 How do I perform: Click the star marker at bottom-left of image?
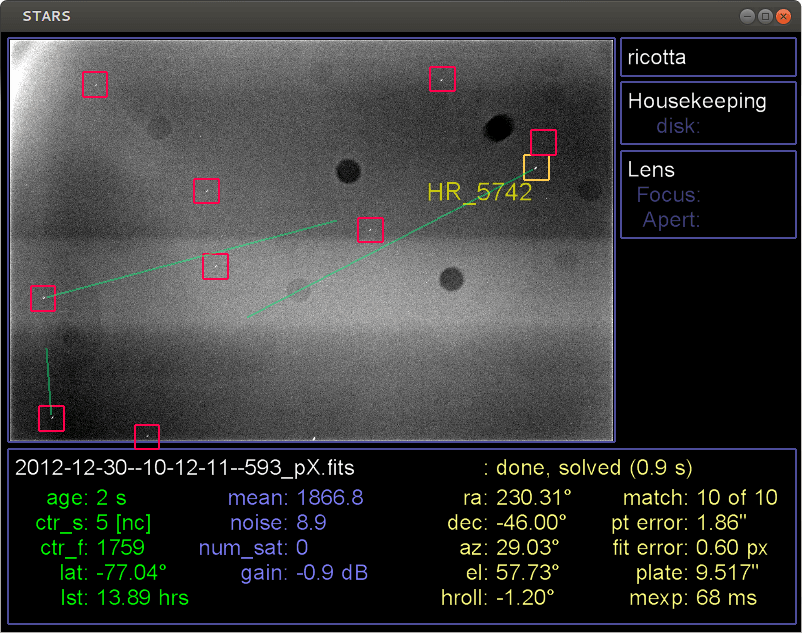pyautogui.click(x=52, y=418)
